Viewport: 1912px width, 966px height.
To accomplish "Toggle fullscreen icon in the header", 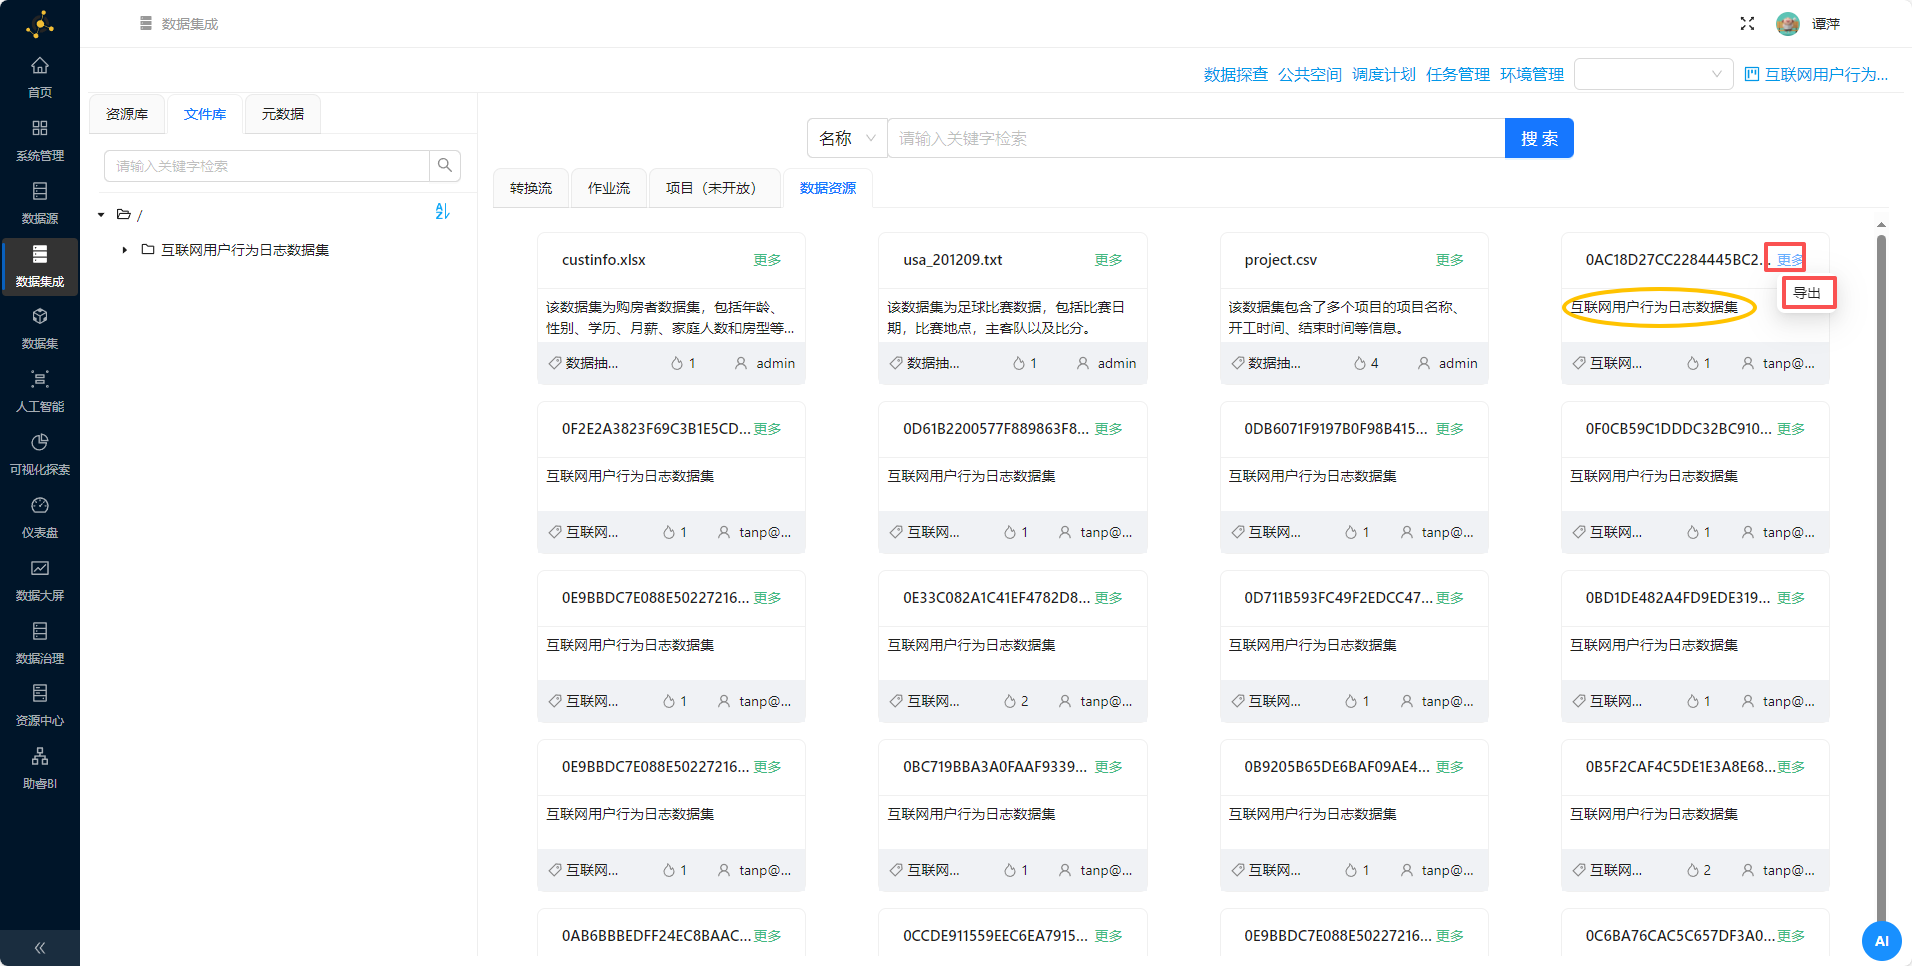I will (x=1747, y=23).
